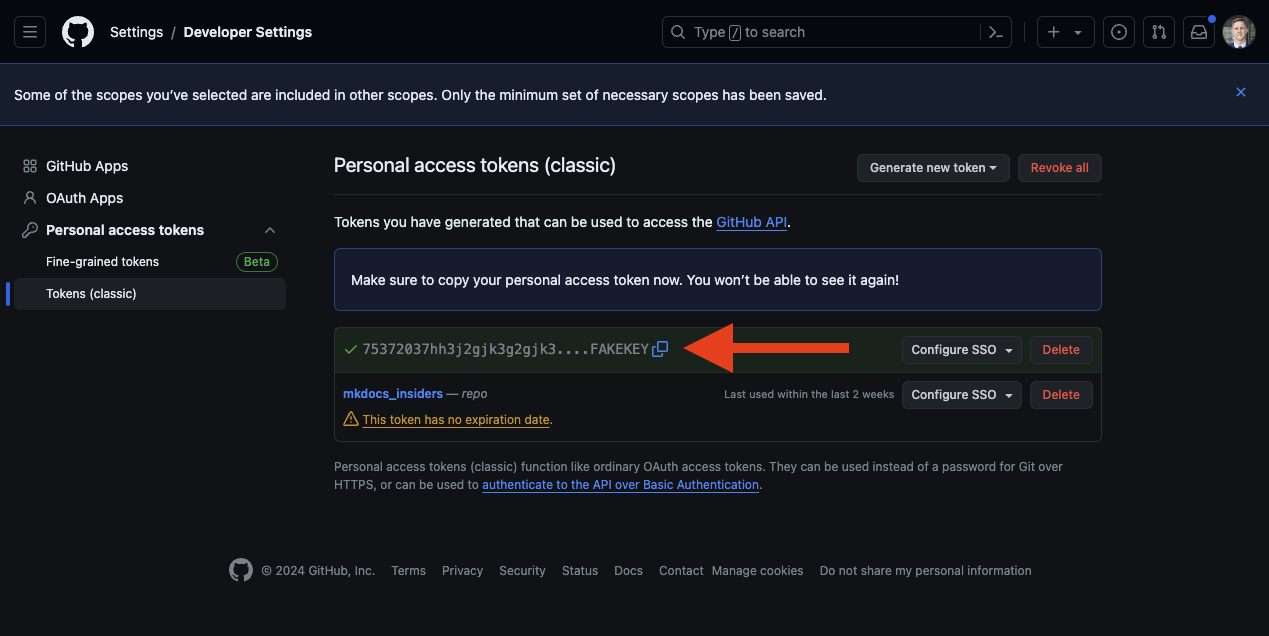Expand the create new plus dropdown
The image size is (1269, 636).
(x=1065, y=32)
